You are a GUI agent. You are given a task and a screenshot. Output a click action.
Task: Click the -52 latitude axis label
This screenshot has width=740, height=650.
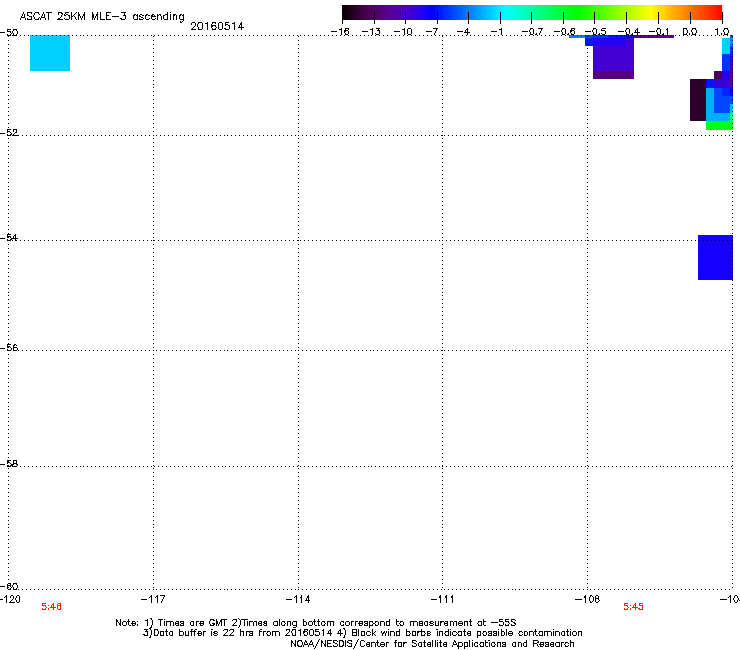pyautogui.click(x=9, y=133)
